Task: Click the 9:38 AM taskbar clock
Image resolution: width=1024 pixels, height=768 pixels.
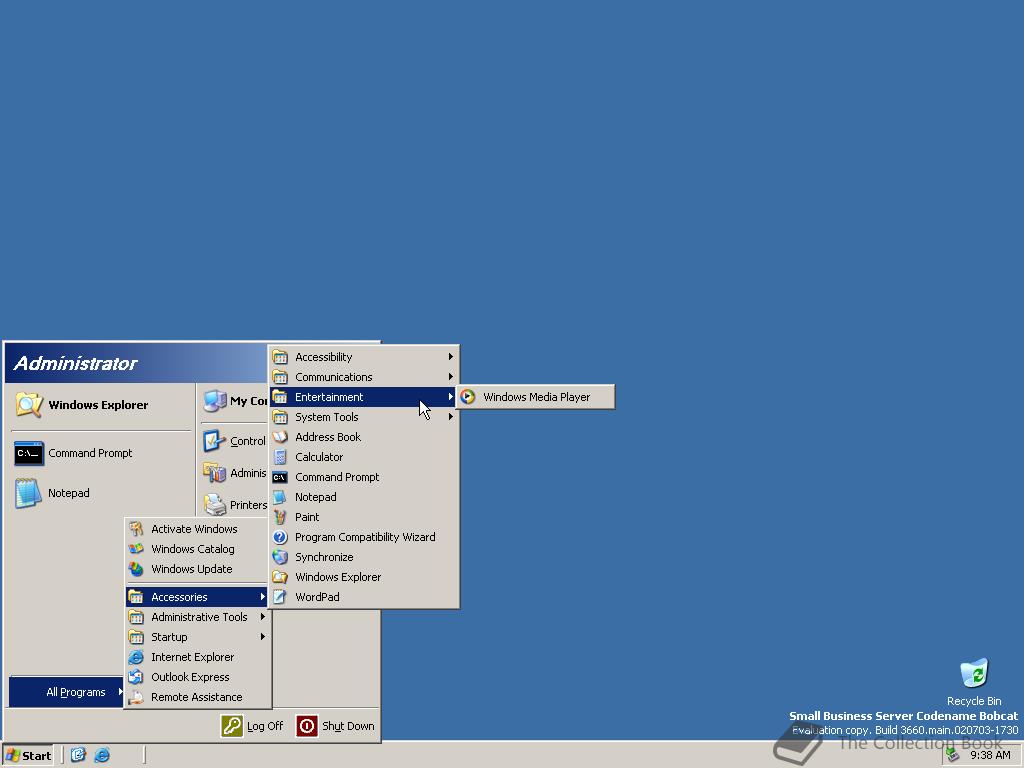Action: coord(990,756)
